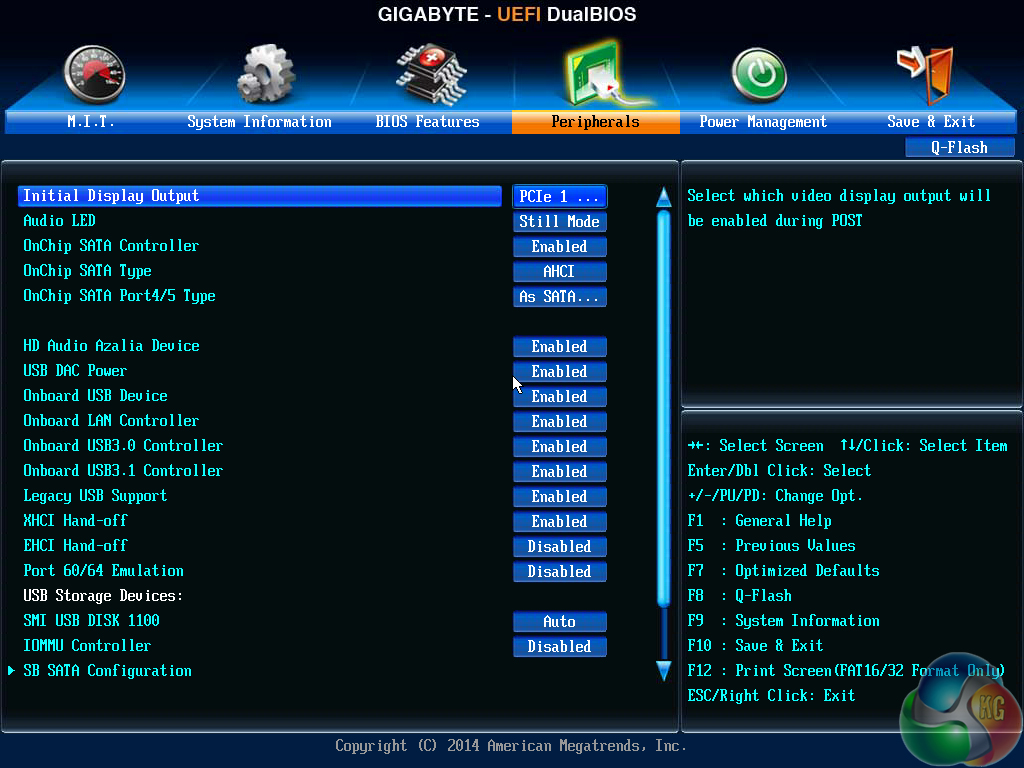
Task: Select the OnChip SATA Port4/5 Type label
Action: tap(120, 296)
